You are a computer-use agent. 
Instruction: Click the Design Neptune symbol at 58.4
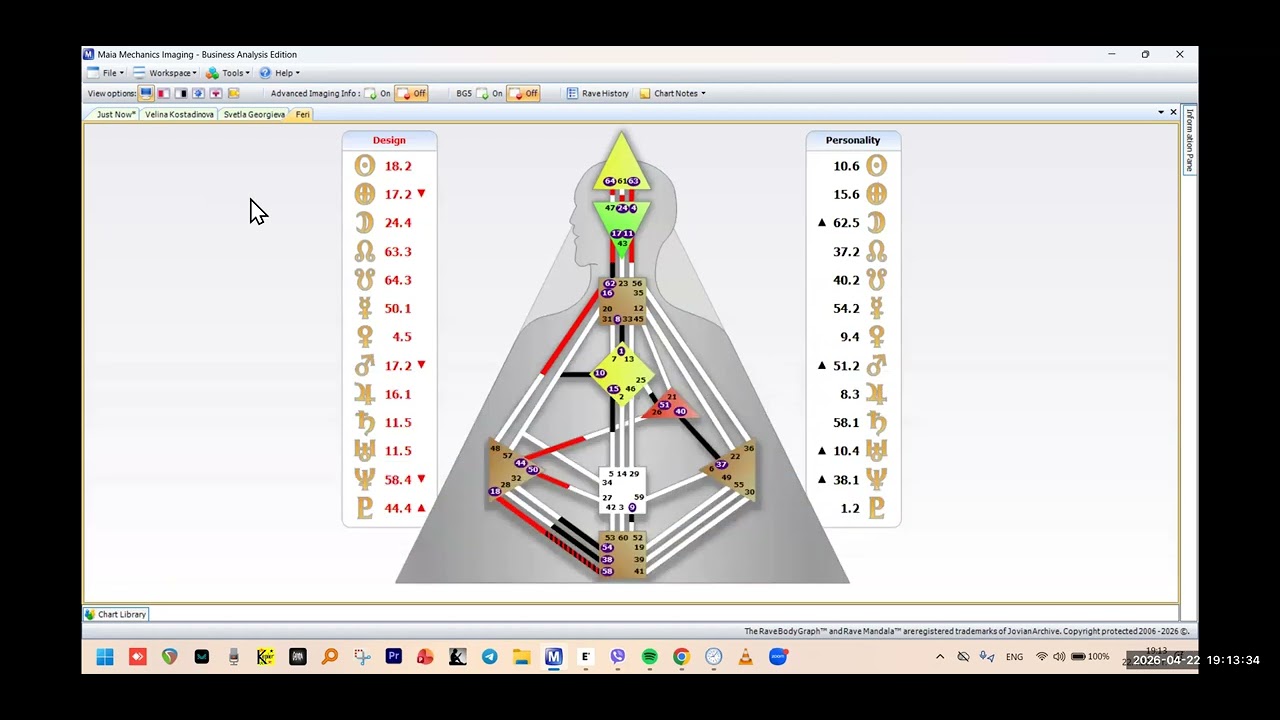click(x=365, y=479)
